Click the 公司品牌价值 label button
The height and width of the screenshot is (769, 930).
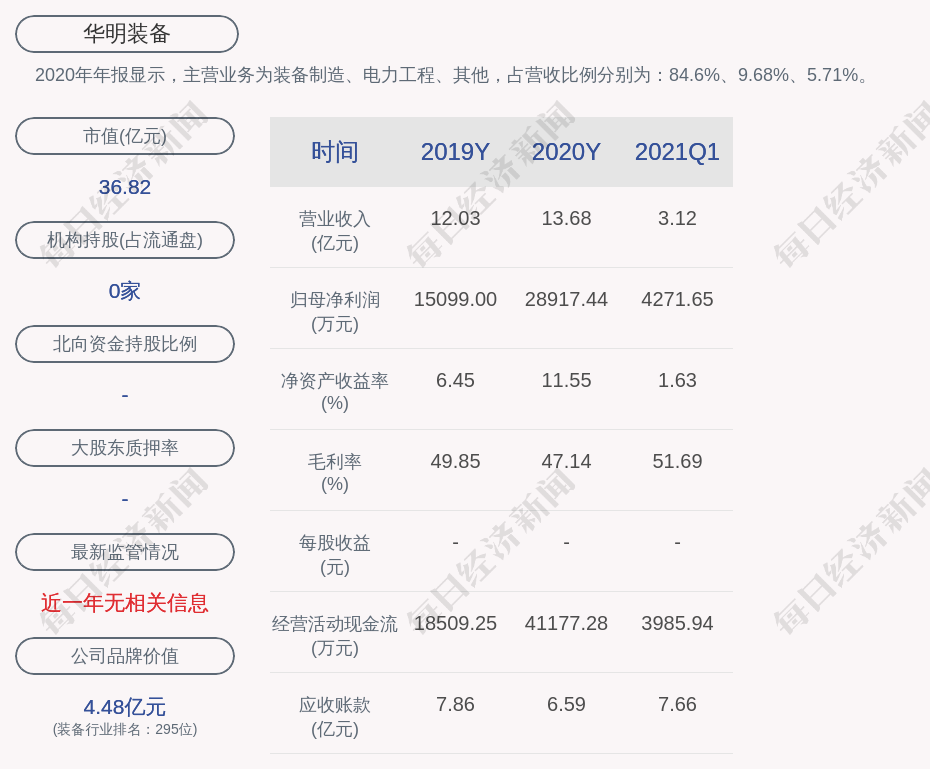tap(125, 656)
